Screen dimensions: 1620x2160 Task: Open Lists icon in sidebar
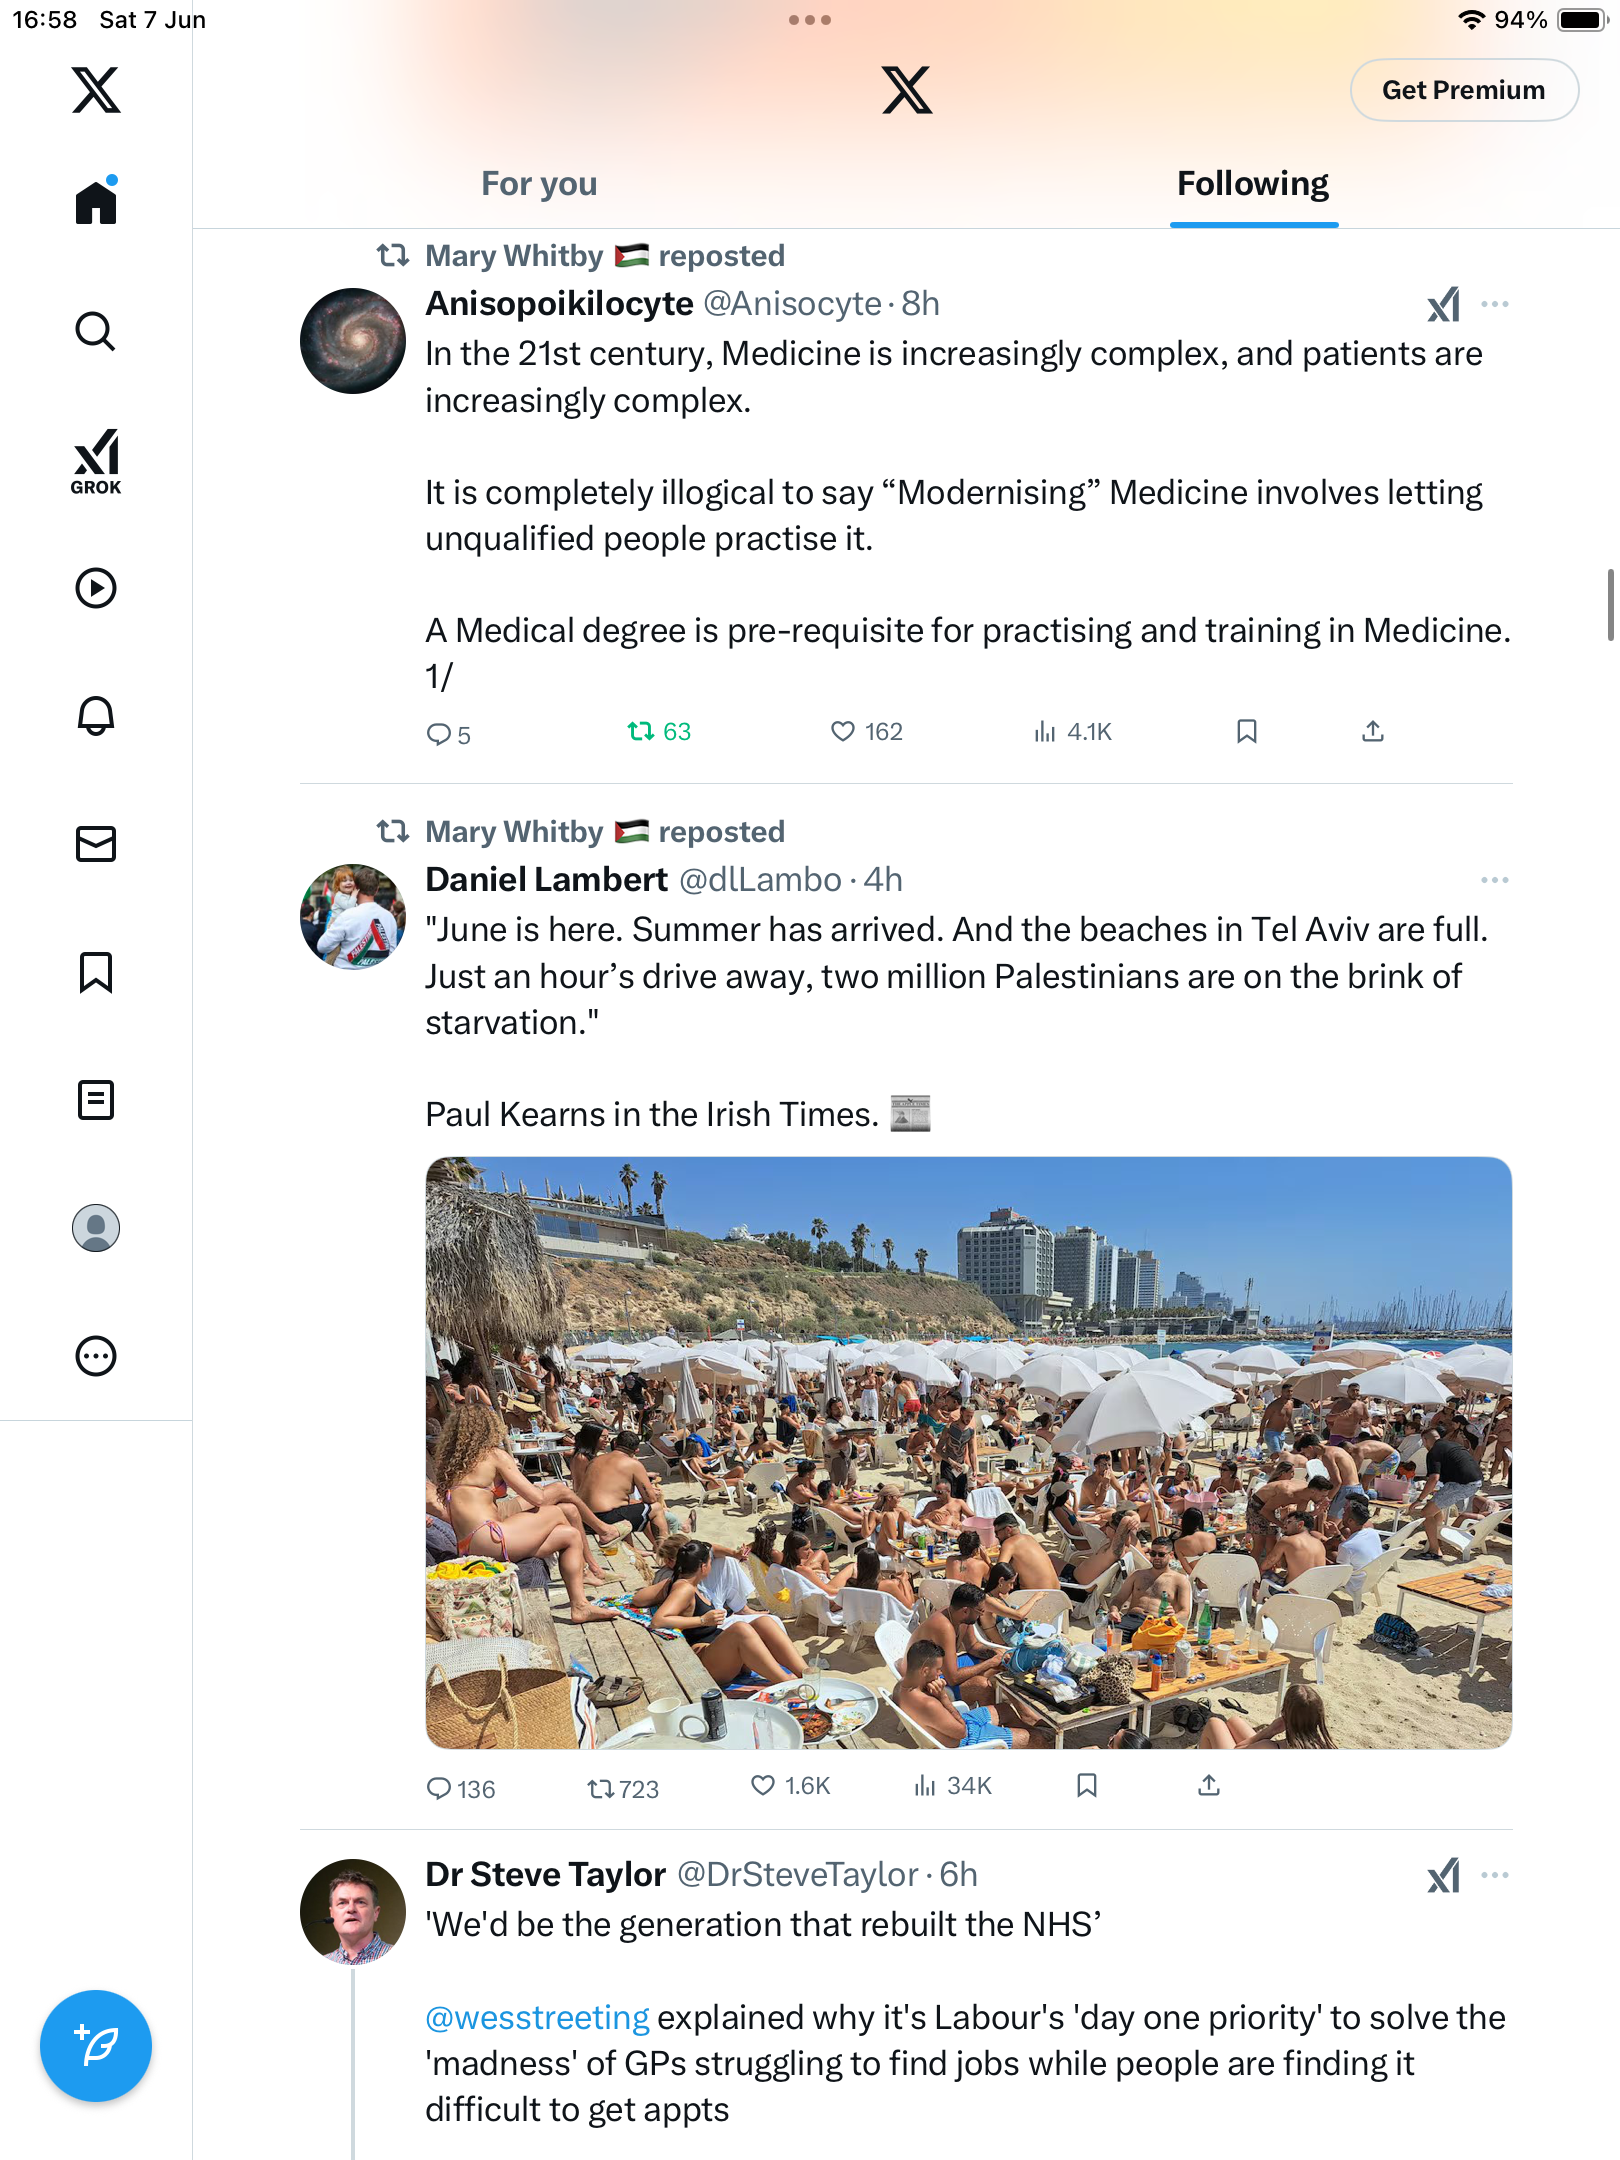coord(96,1100)
